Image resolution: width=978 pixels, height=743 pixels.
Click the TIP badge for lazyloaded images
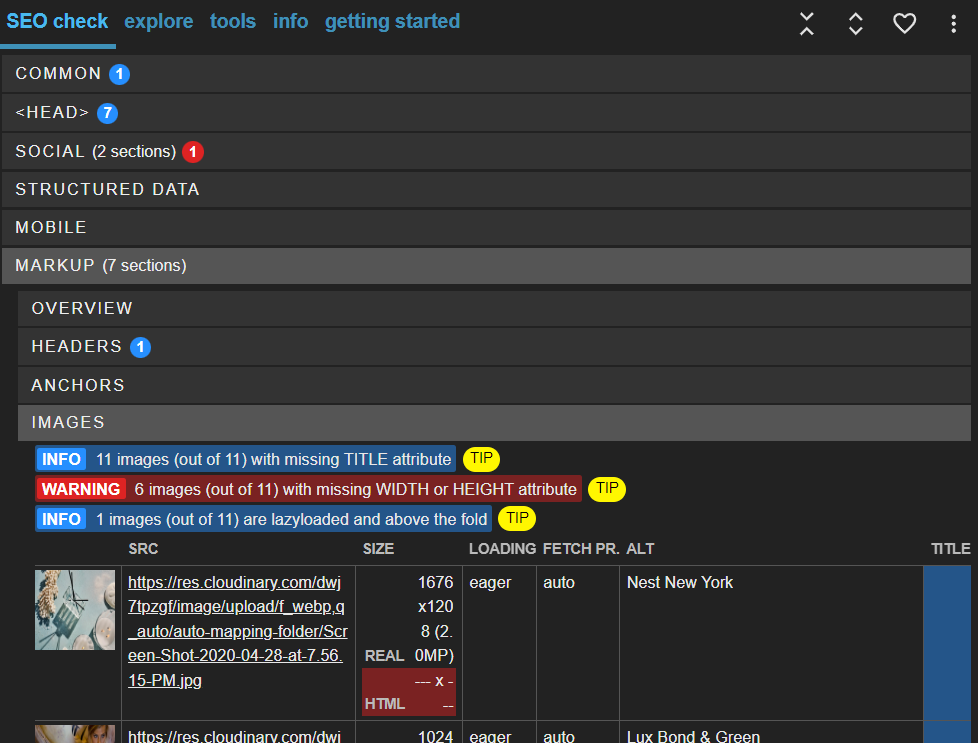pos(516,519)
